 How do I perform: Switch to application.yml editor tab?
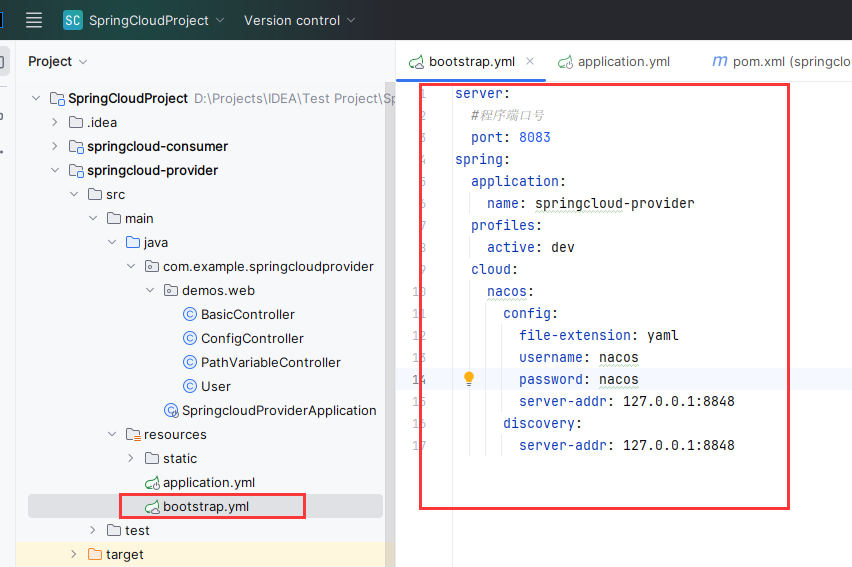623,61
